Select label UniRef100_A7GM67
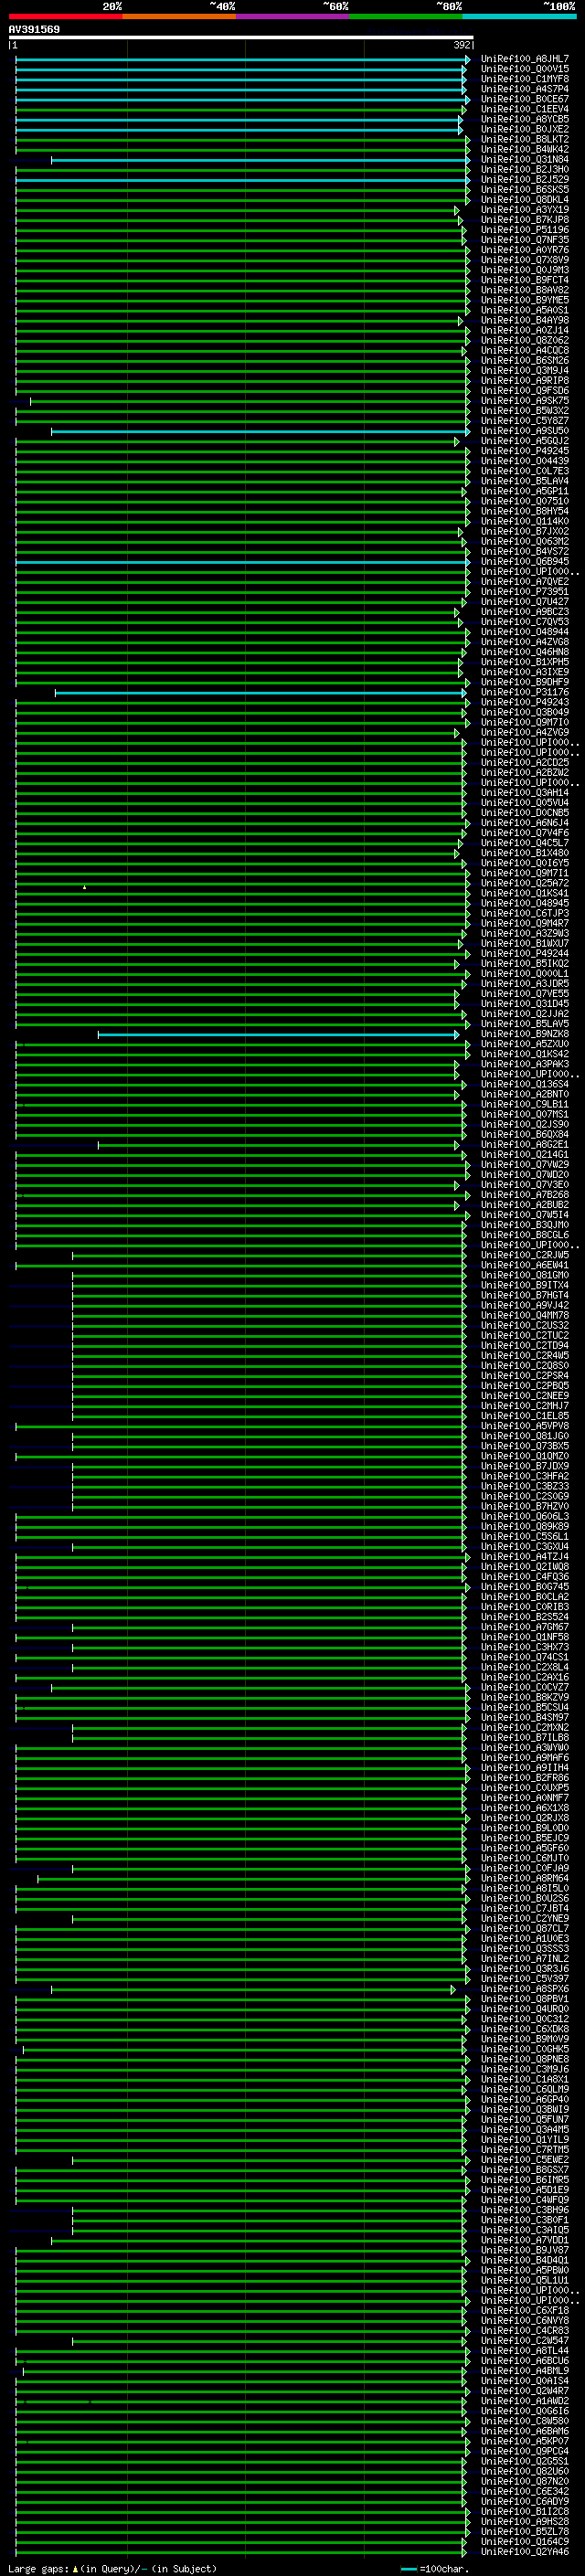 coord(524,1628)
